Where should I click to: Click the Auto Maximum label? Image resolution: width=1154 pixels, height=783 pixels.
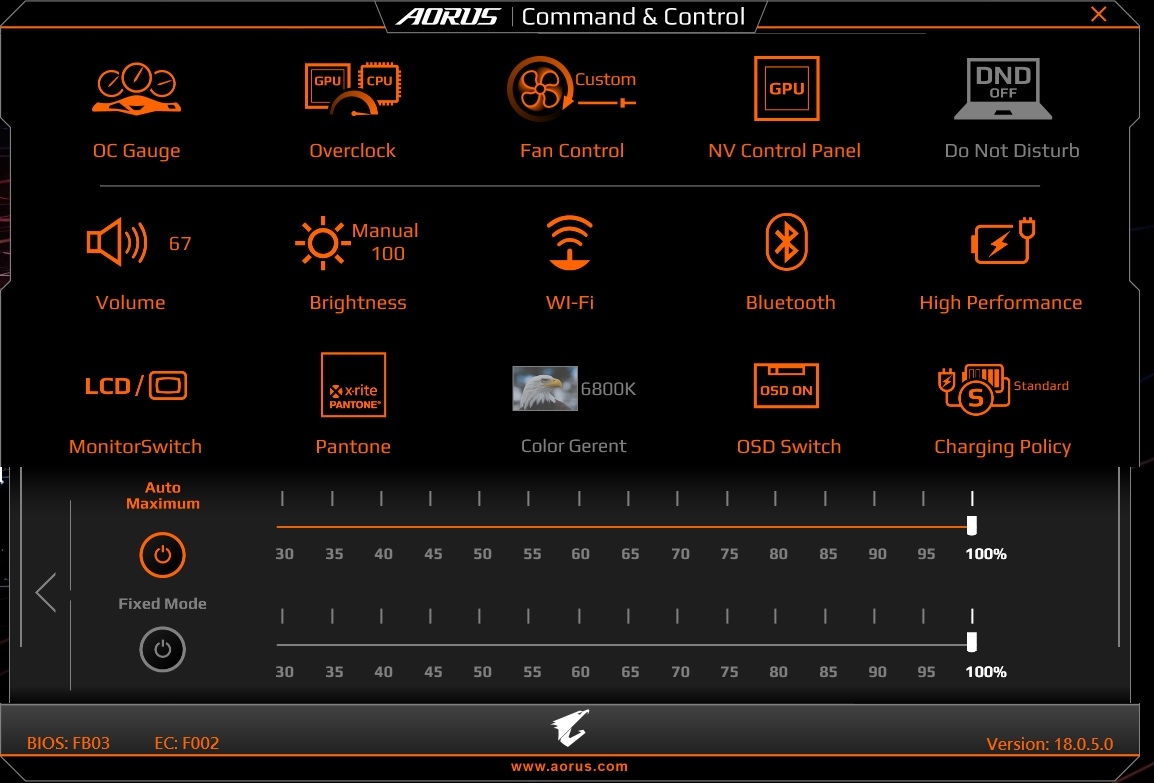(x=163, y=495)
